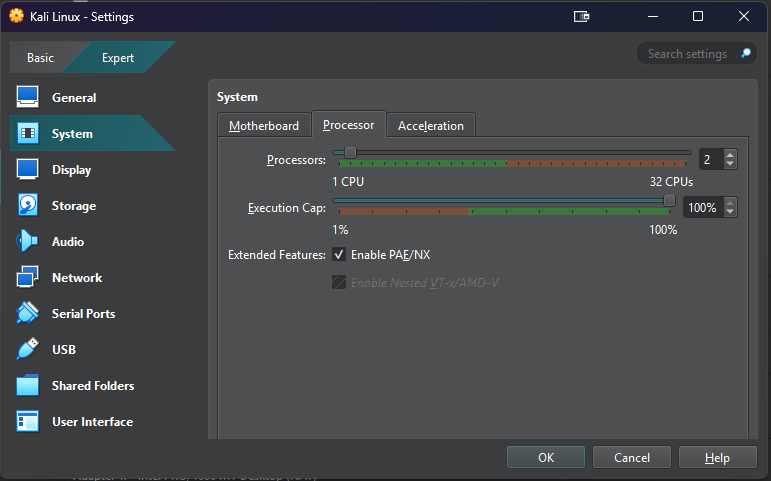Click the Enable PAE/NX label text
Screen dimensions: 771x481
(x=390, y=255)
